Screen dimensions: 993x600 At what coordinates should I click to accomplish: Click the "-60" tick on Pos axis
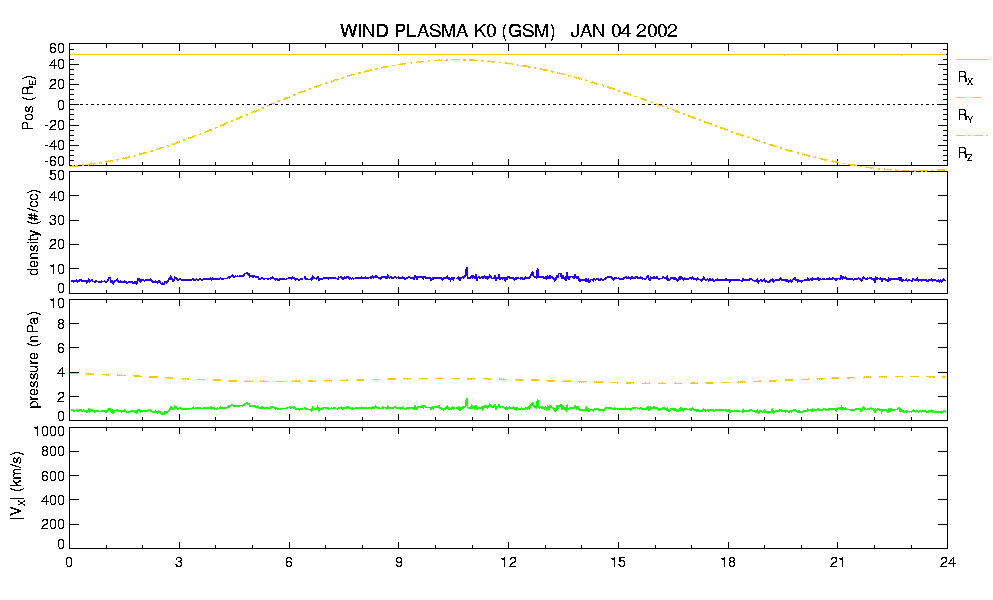(x=55, y=162)
